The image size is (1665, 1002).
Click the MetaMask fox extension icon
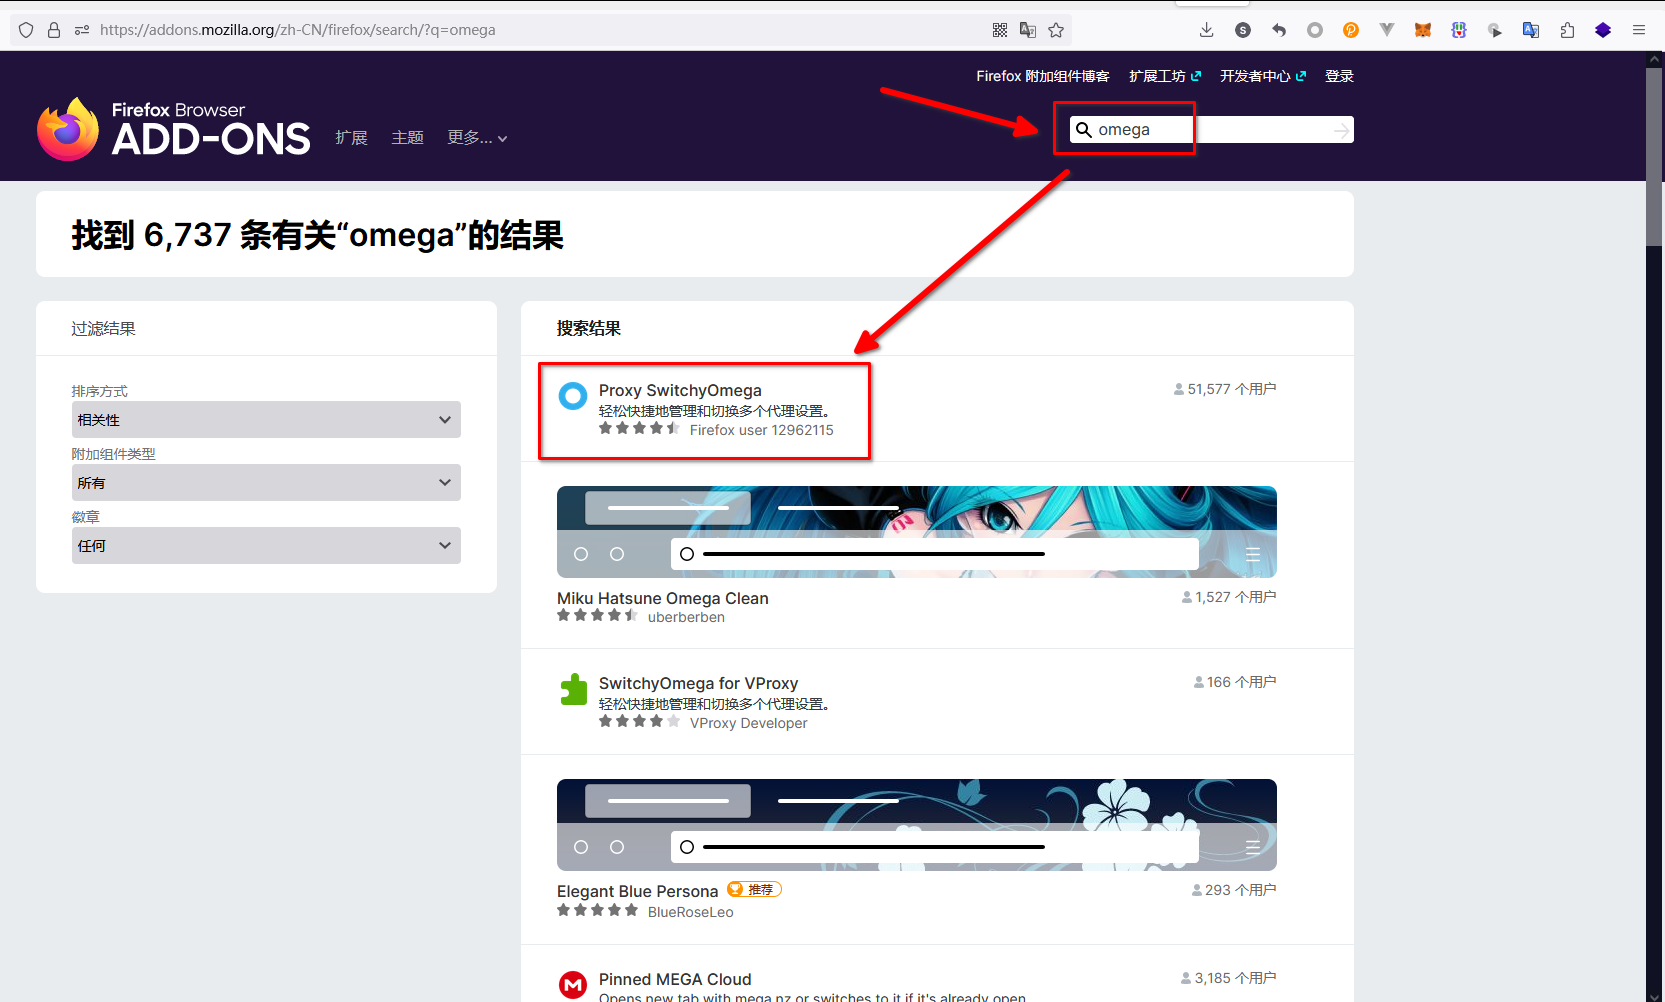coord(1422,30)
